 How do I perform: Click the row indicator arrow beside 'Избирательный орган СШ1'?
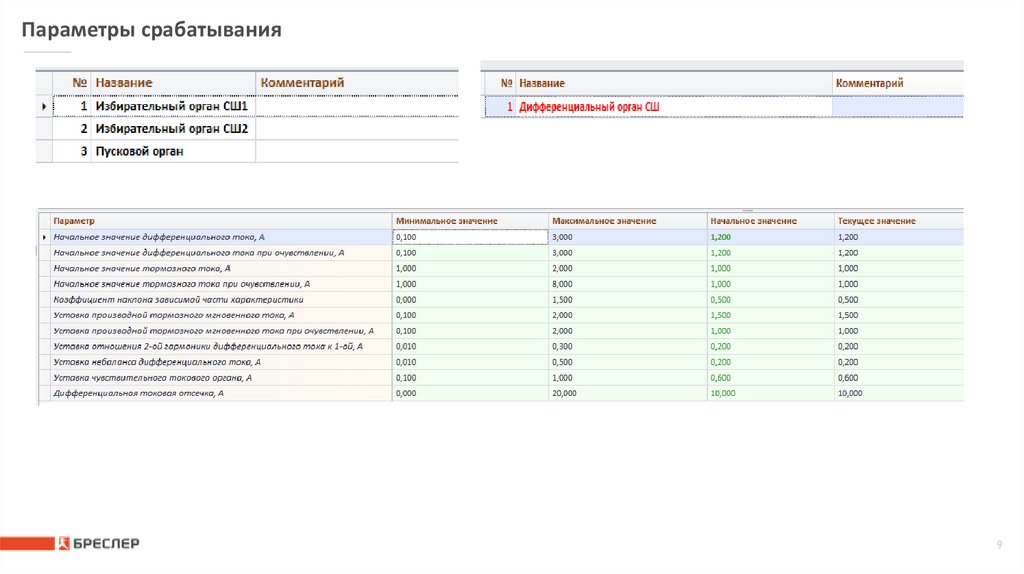44,106
